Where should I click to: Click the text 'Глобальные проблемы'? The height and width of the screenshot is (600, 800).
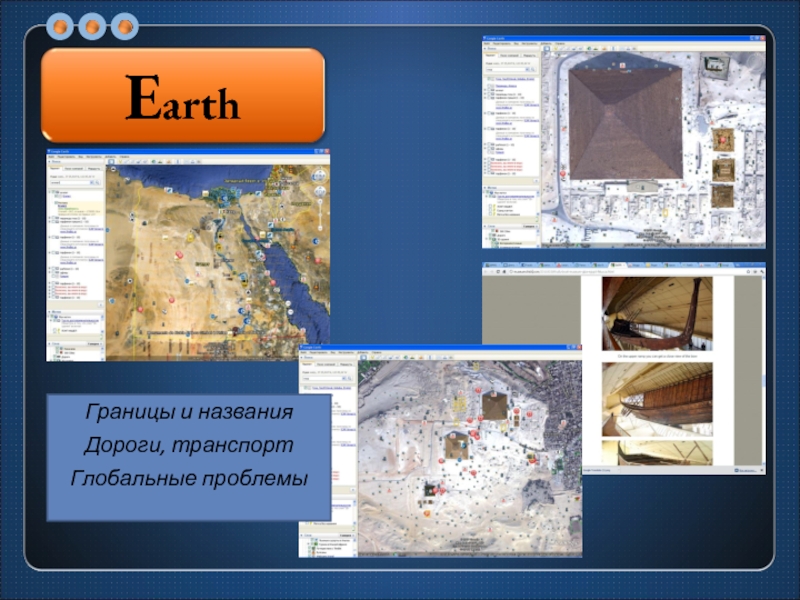189,479
